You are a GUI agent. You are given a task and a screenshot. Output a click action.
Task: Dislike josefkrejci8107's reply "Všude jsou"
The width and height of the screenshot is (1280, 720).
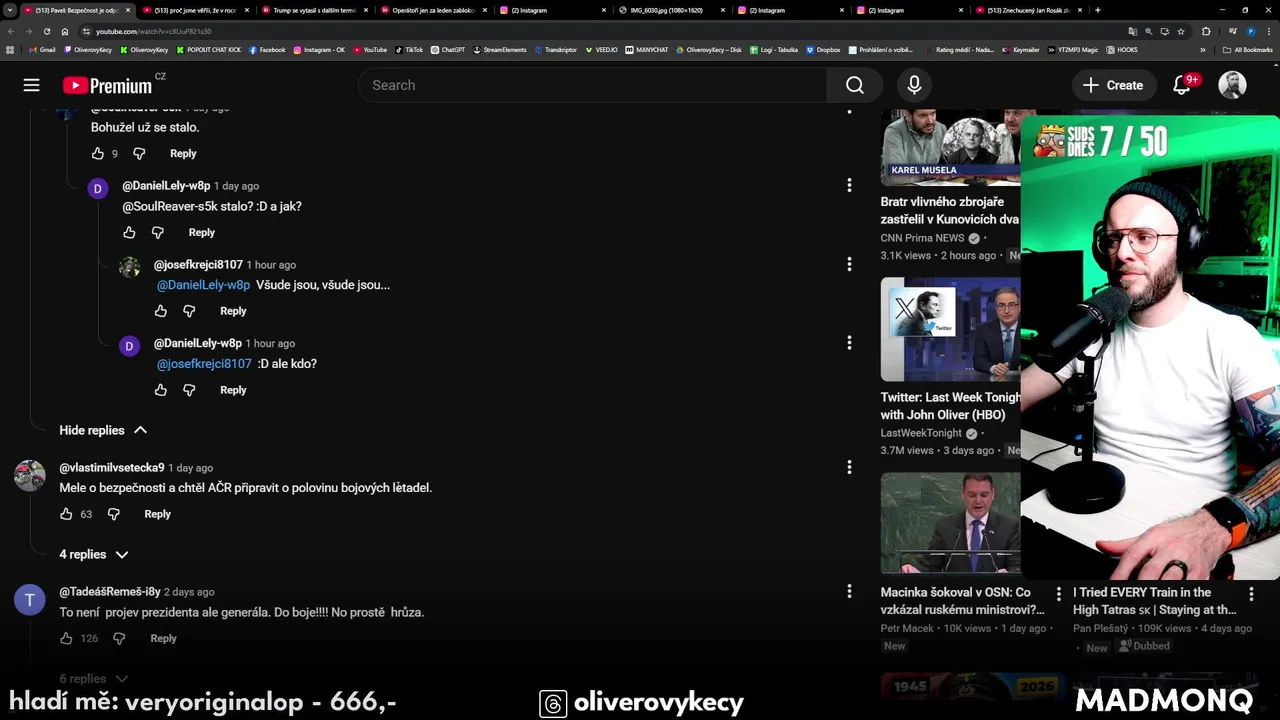[189, 311]
